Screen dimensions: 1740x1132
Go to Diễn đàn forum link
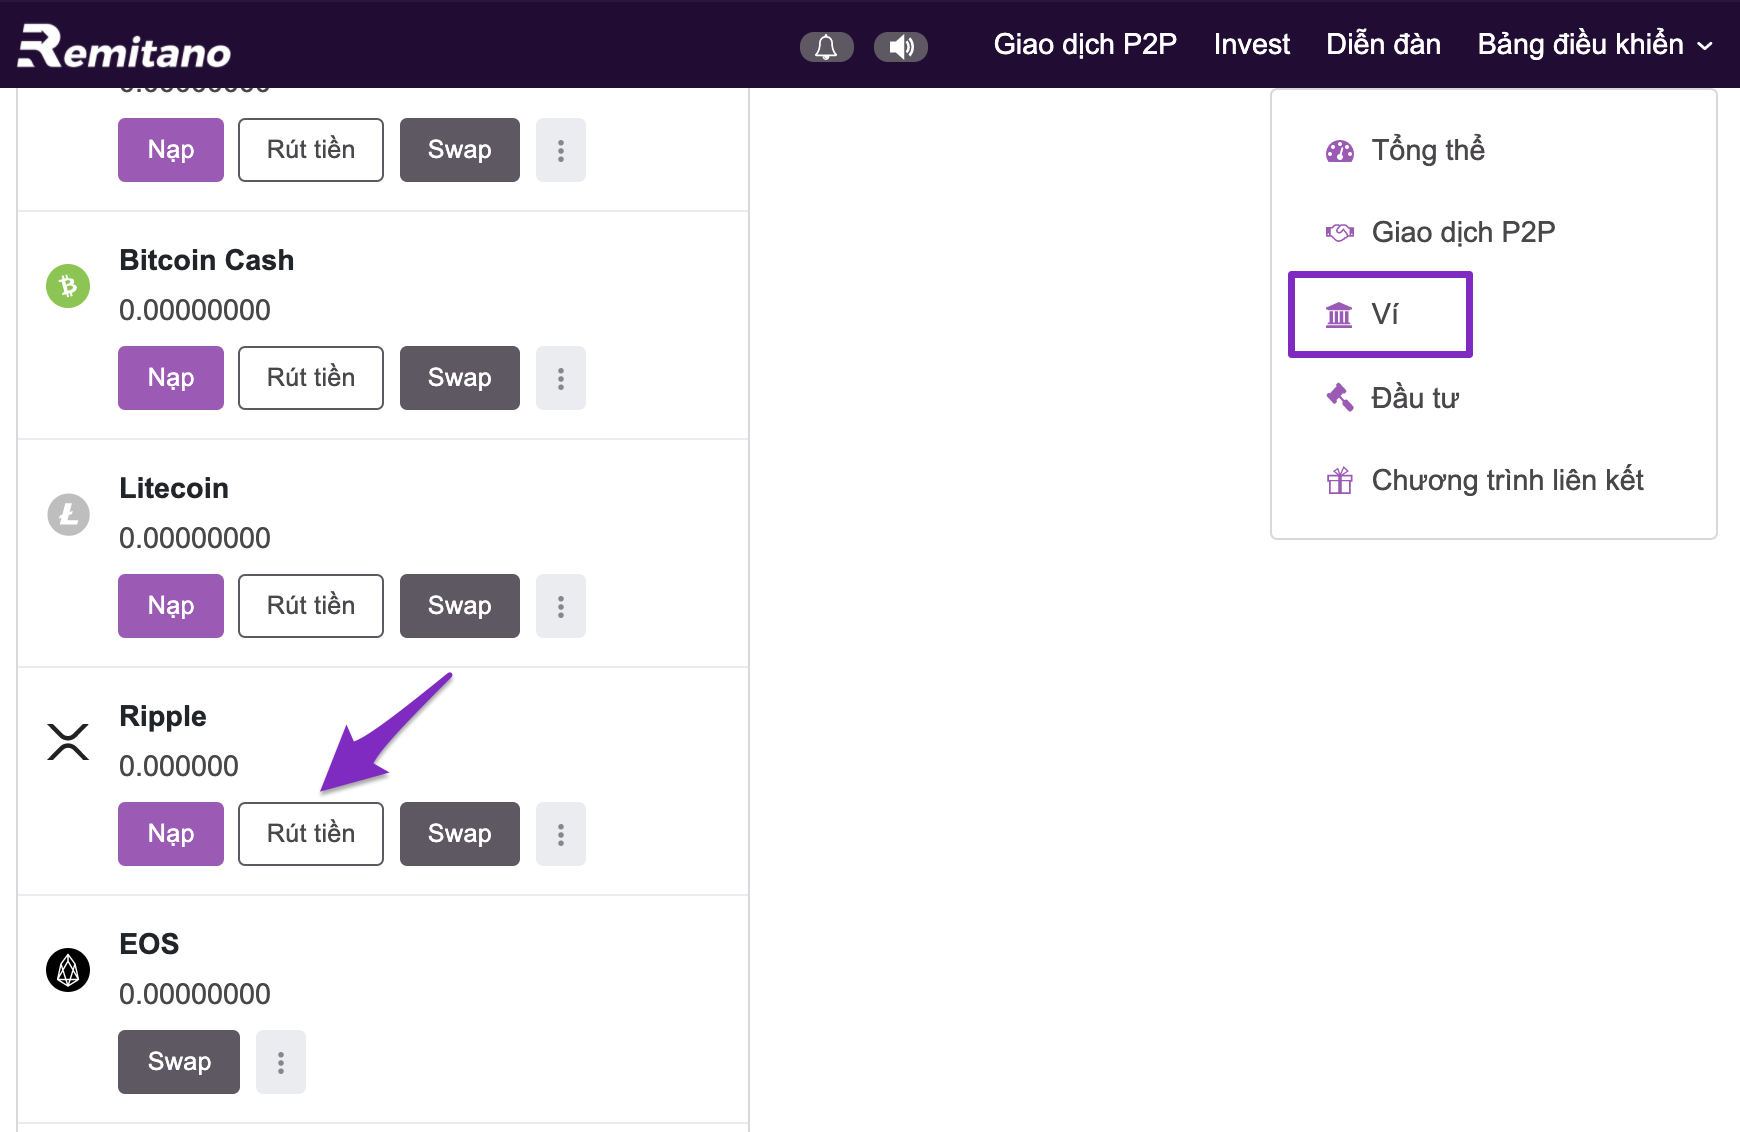coord(1383,45)
